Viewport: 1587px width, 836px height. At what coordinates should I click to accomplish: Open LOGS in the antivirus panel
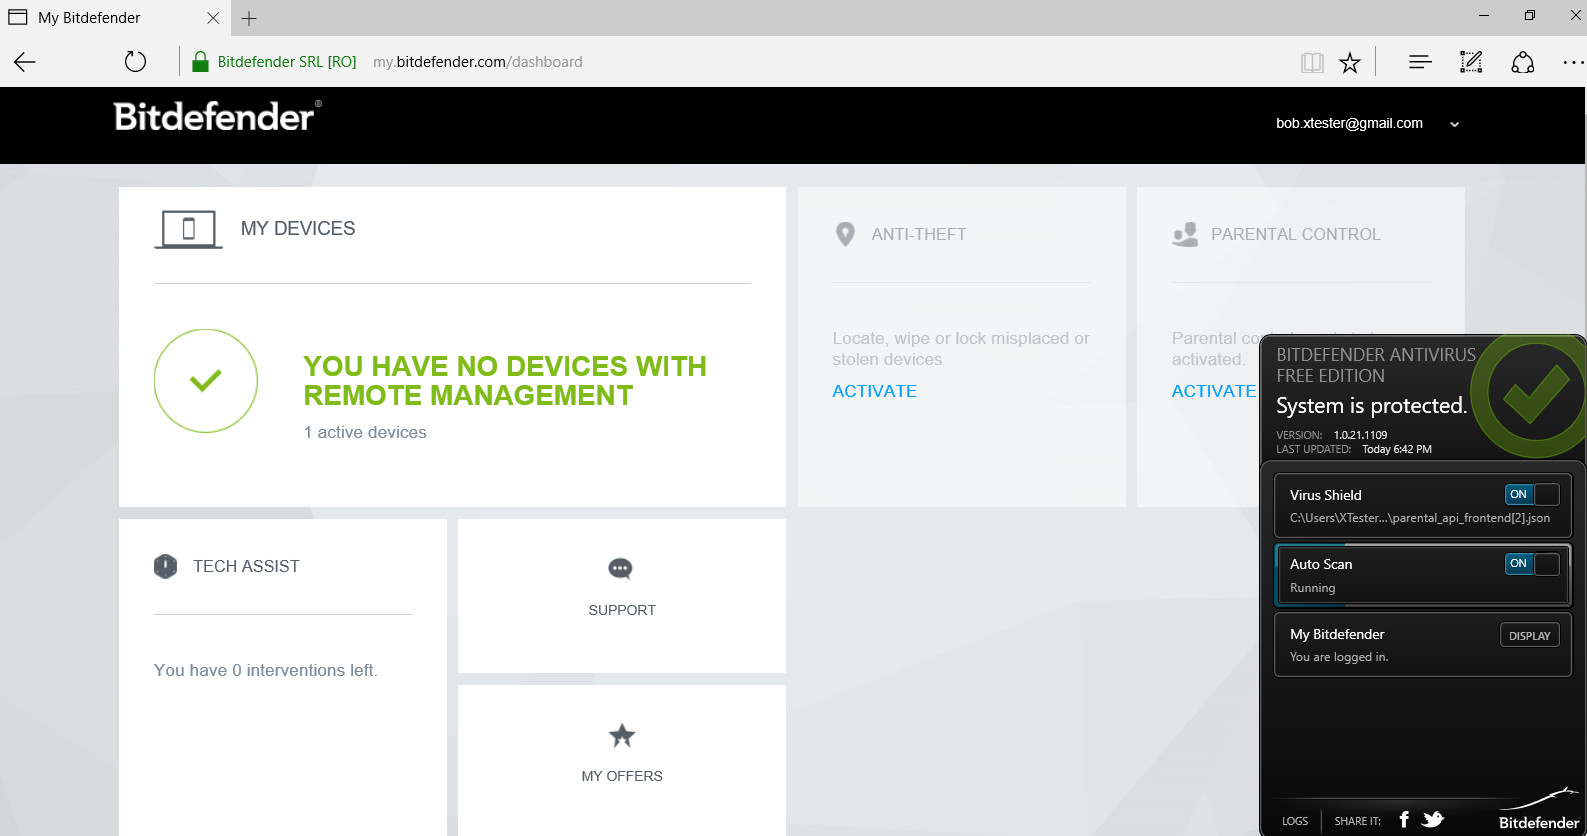(x=1295, y=821)
